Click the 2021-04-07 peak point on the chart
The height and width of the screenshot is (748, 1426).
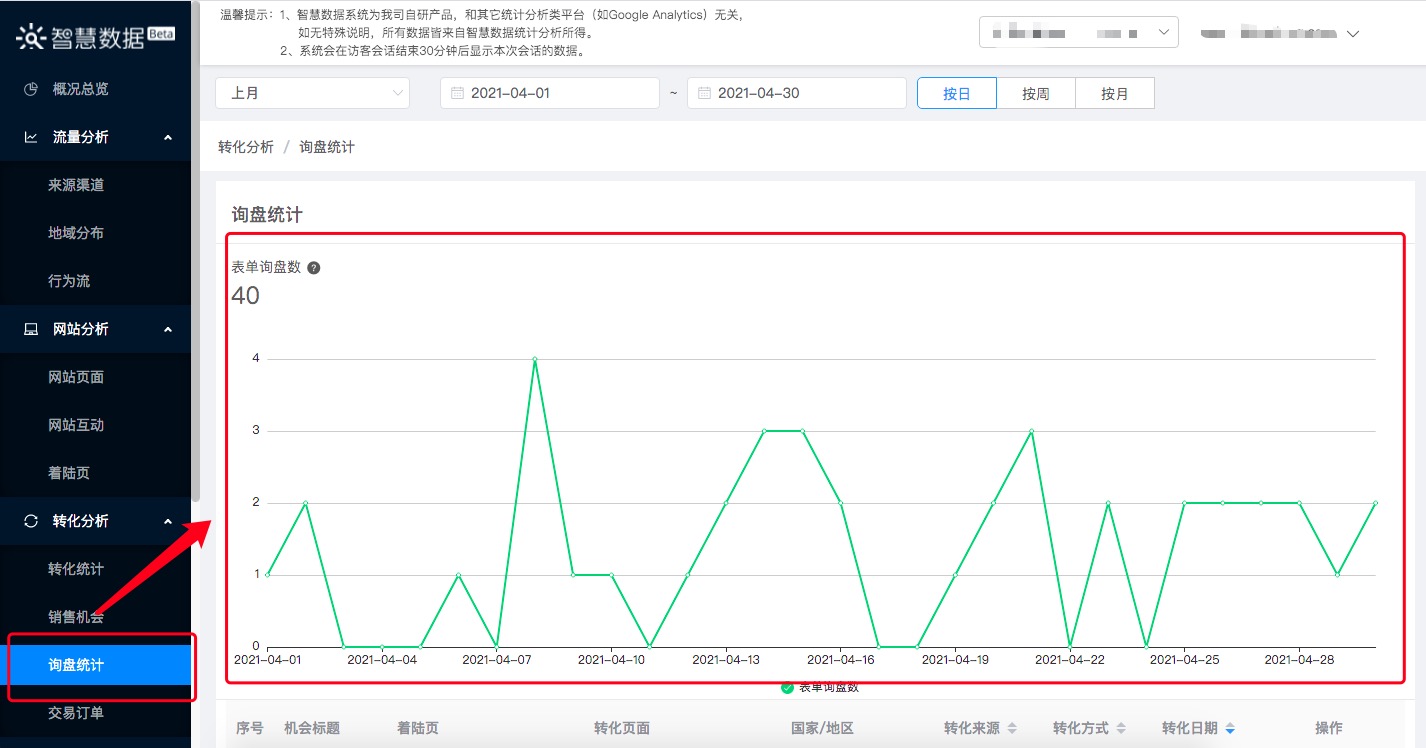[x=535, y=359]
